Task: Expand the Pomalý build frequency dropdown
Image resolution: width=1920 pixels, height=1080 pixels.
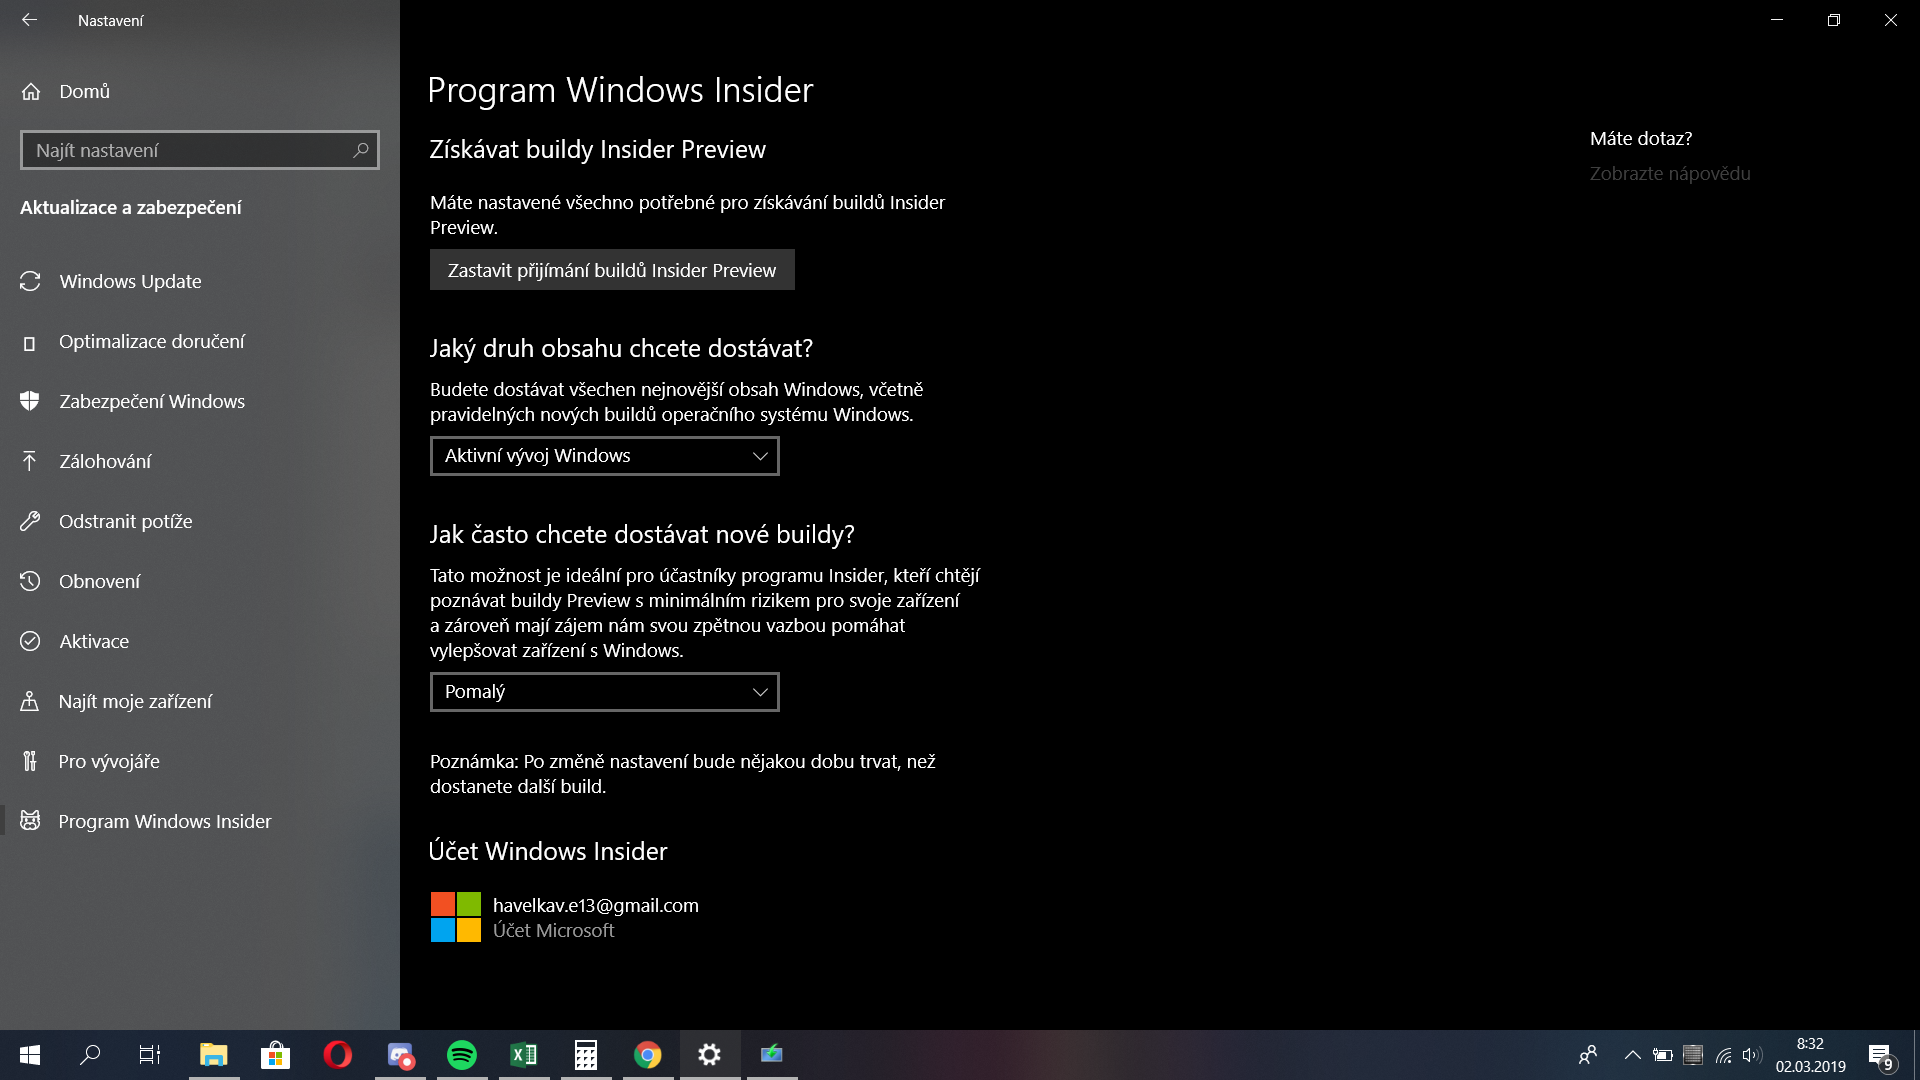Action: (604, 692)
